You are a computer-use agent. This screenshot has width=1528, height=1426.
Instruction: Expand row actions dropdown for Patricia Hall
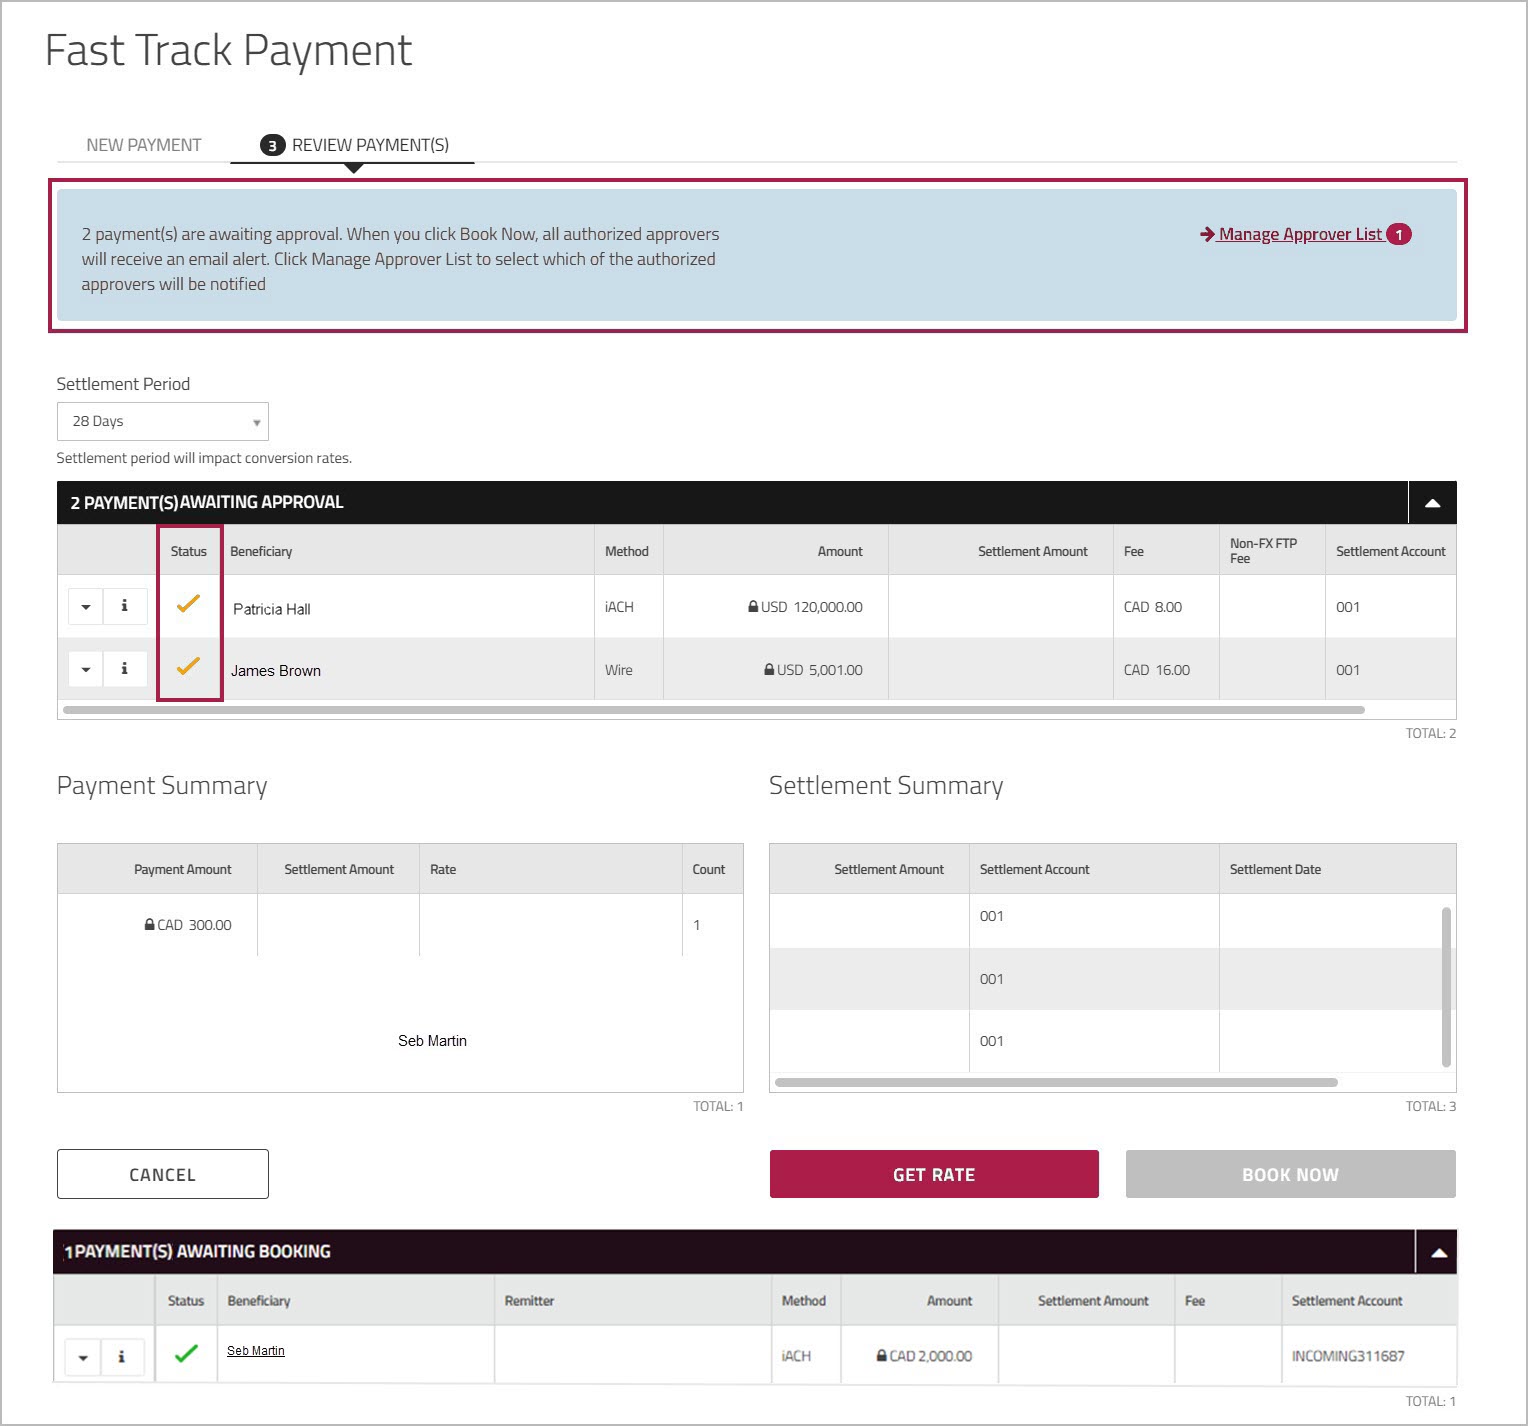pyautogui.click(x=86, y=606)
